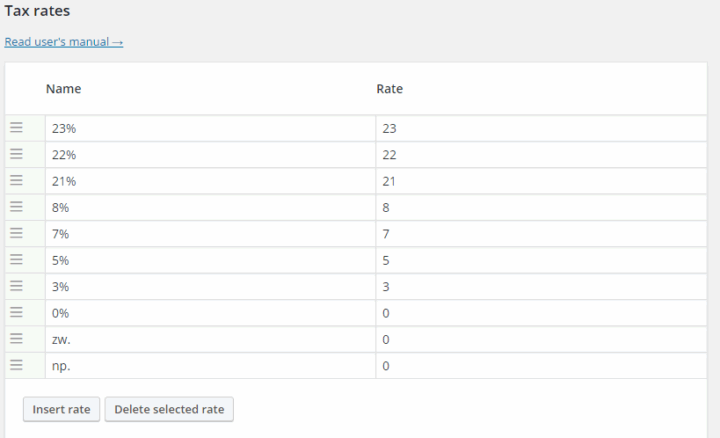Open the Read user's manual link

(x=64, y=42)
